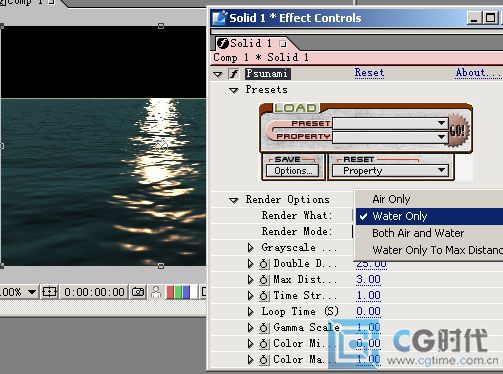
Task: Minimize the Effect Controls window
Action: point(474,18)
